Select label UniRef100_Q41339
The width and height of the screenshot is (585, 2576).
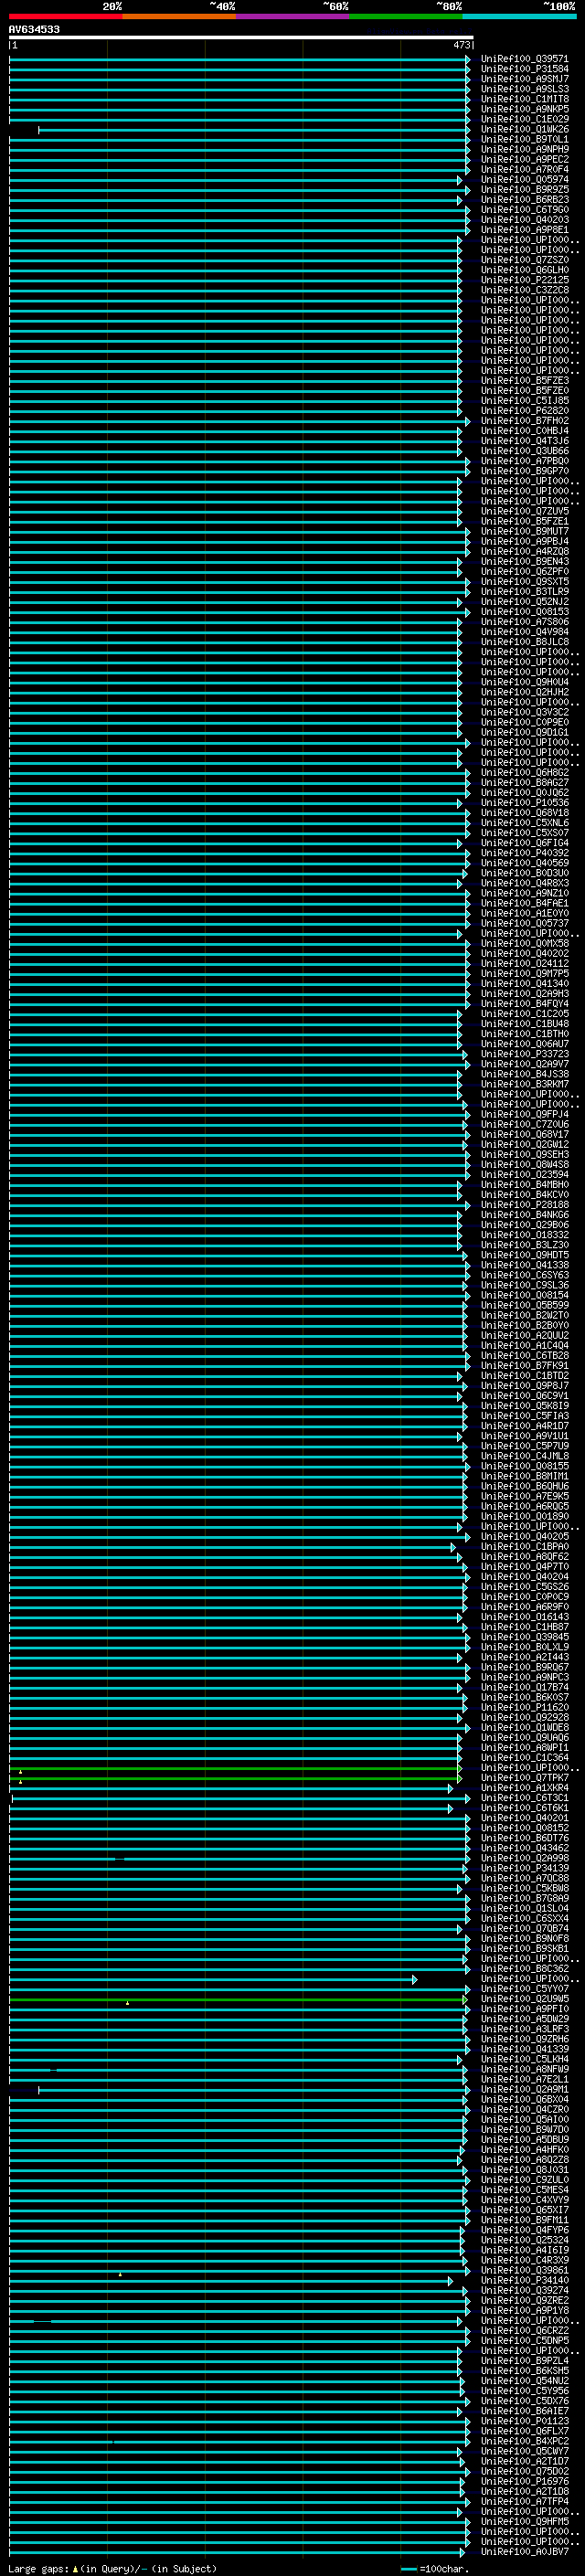(524, 2049)
